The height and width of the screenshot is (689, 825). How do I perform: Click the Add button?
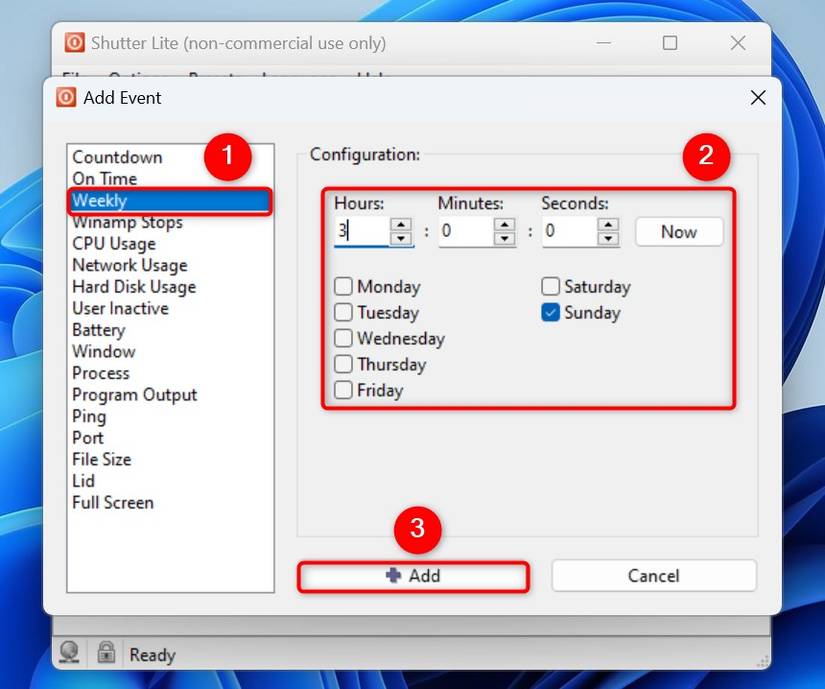413,576
